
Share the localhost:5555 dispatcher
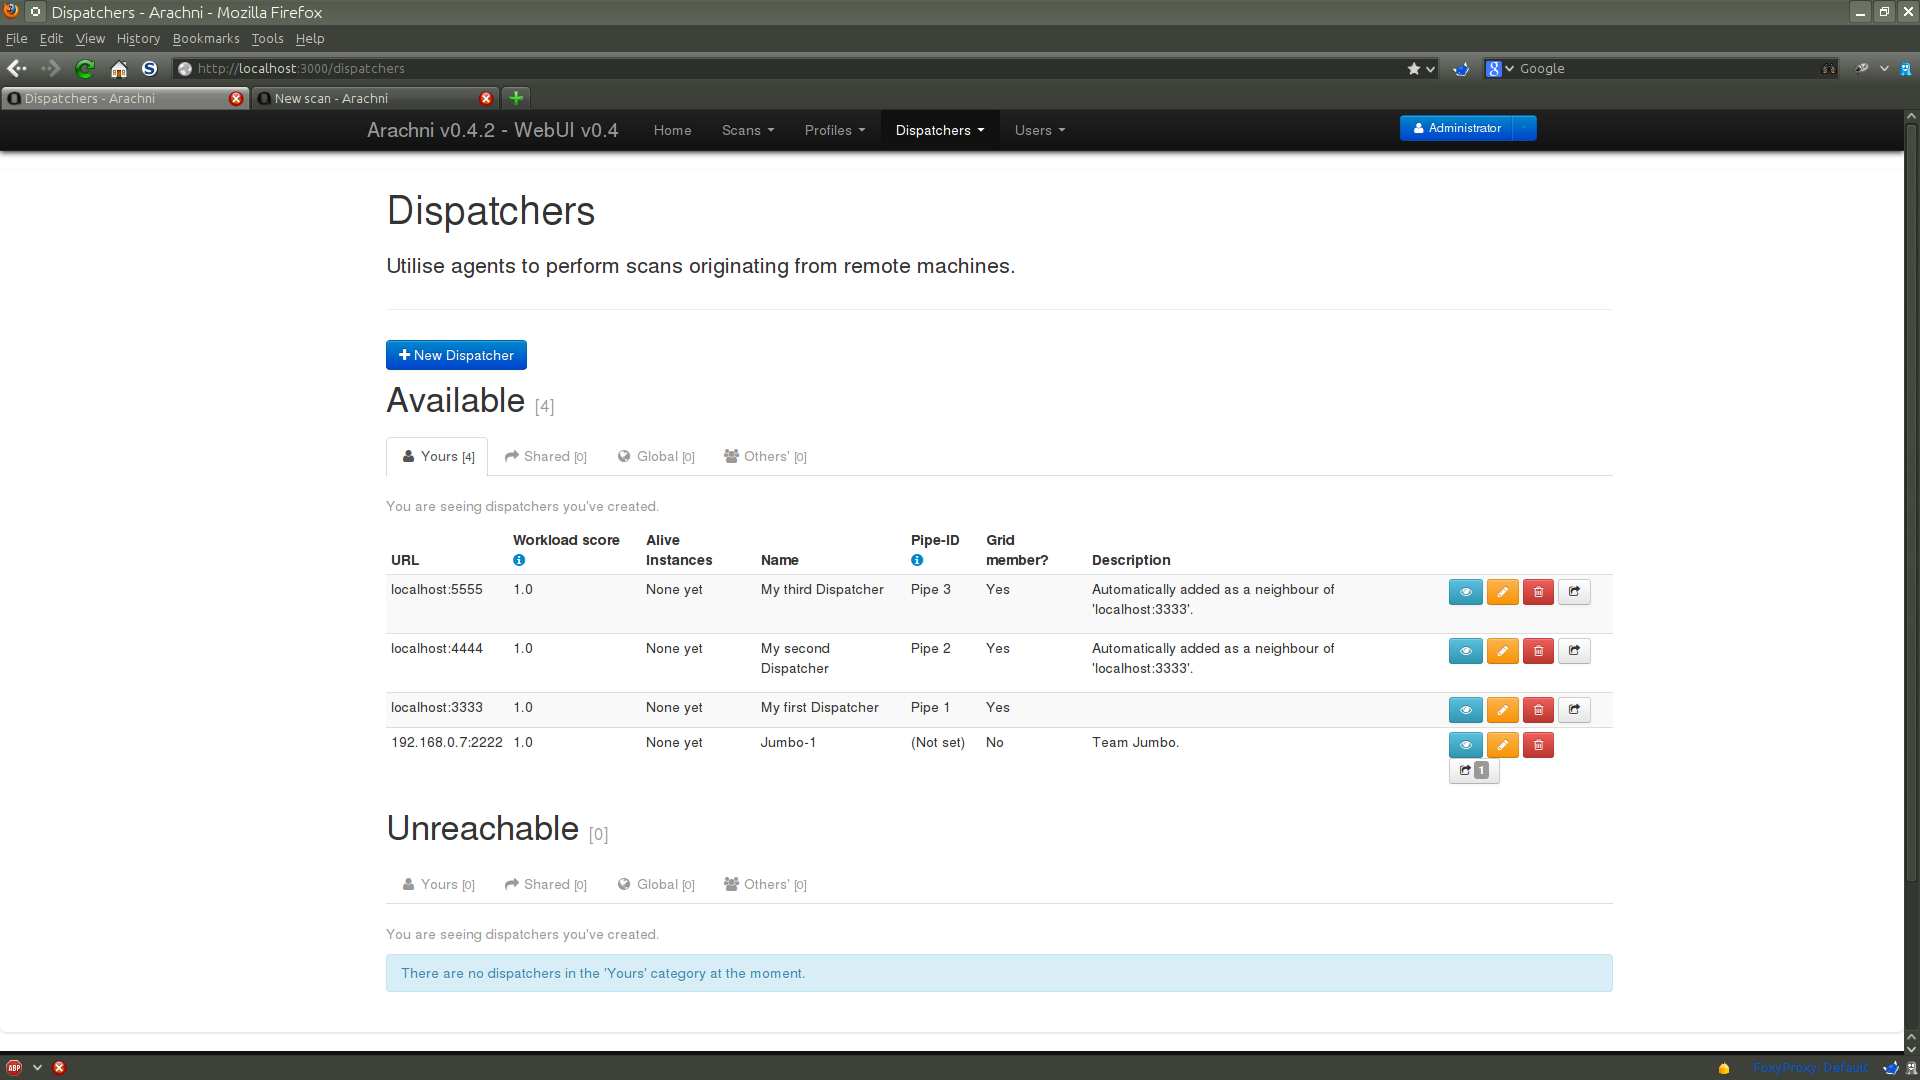(x=1574, y=592)
